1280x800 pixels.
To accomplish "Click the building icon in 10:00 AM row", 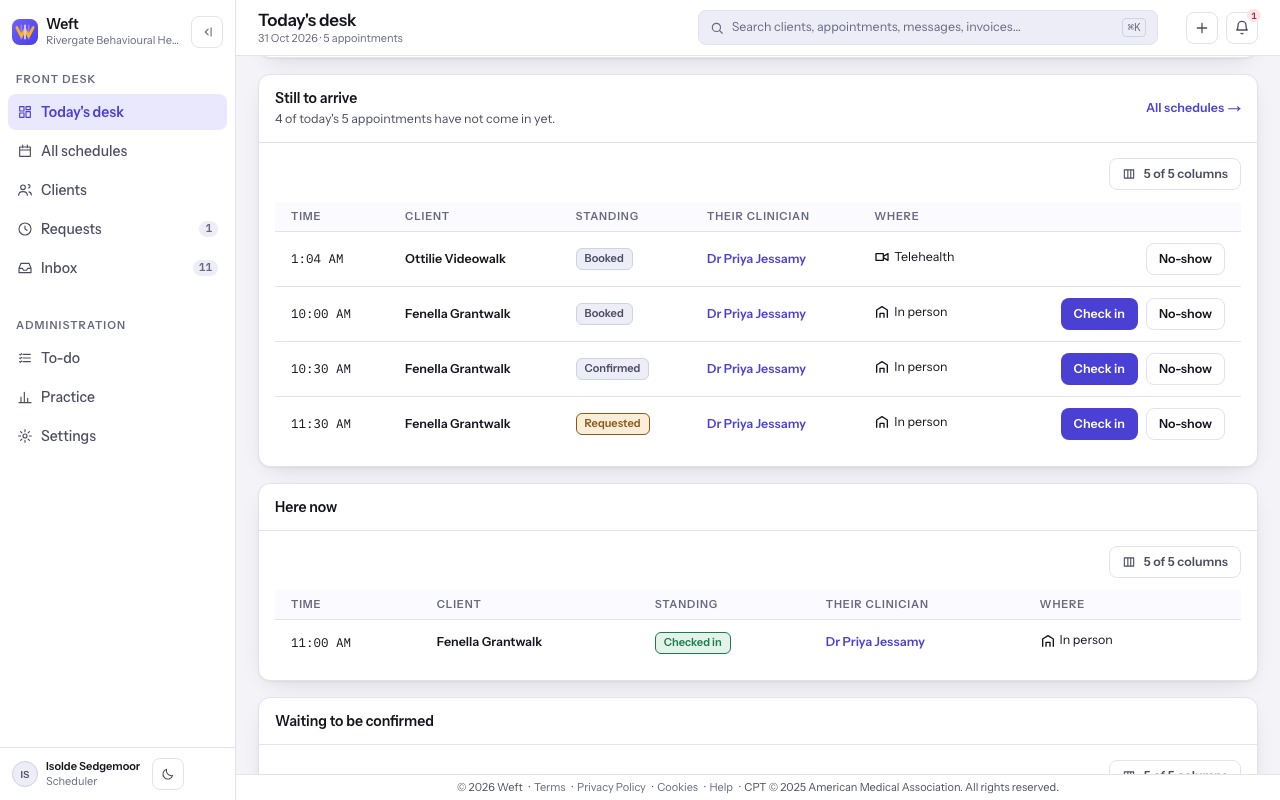I will [x=882, y=312].
